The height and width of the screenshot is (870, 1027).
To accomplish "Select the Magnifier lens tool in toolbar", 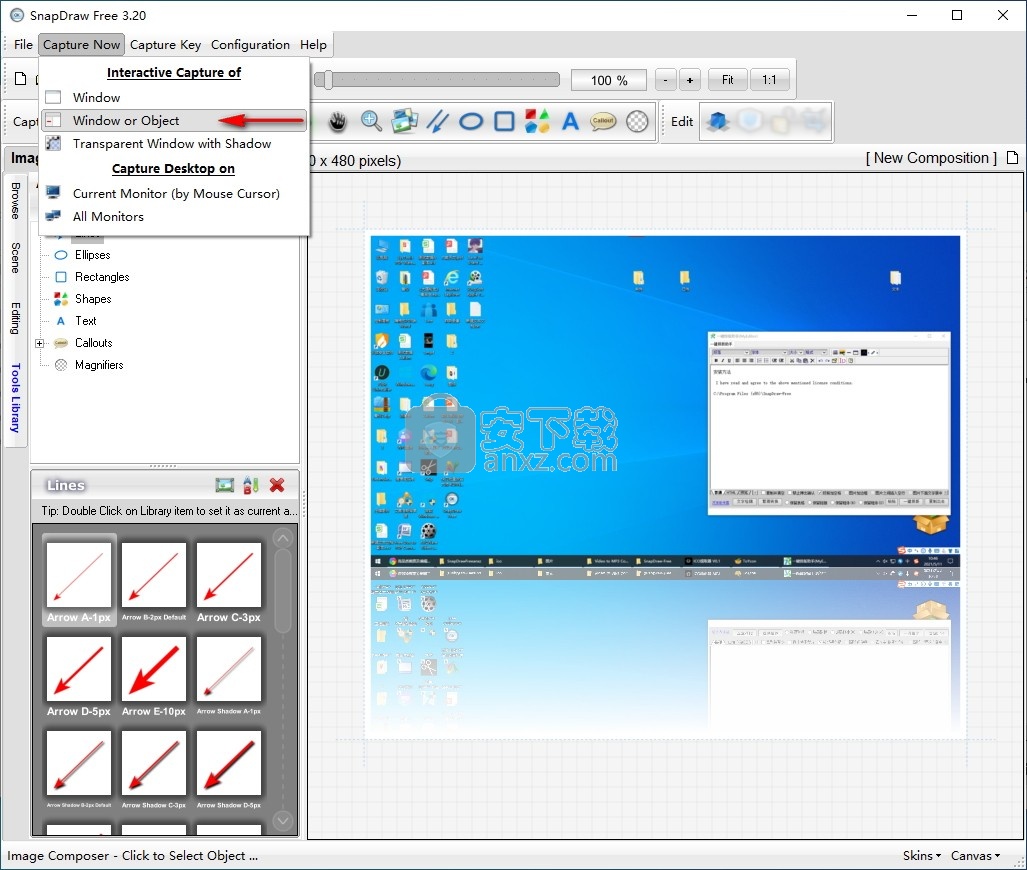I will pyautogui.click(x=637, y=121).
